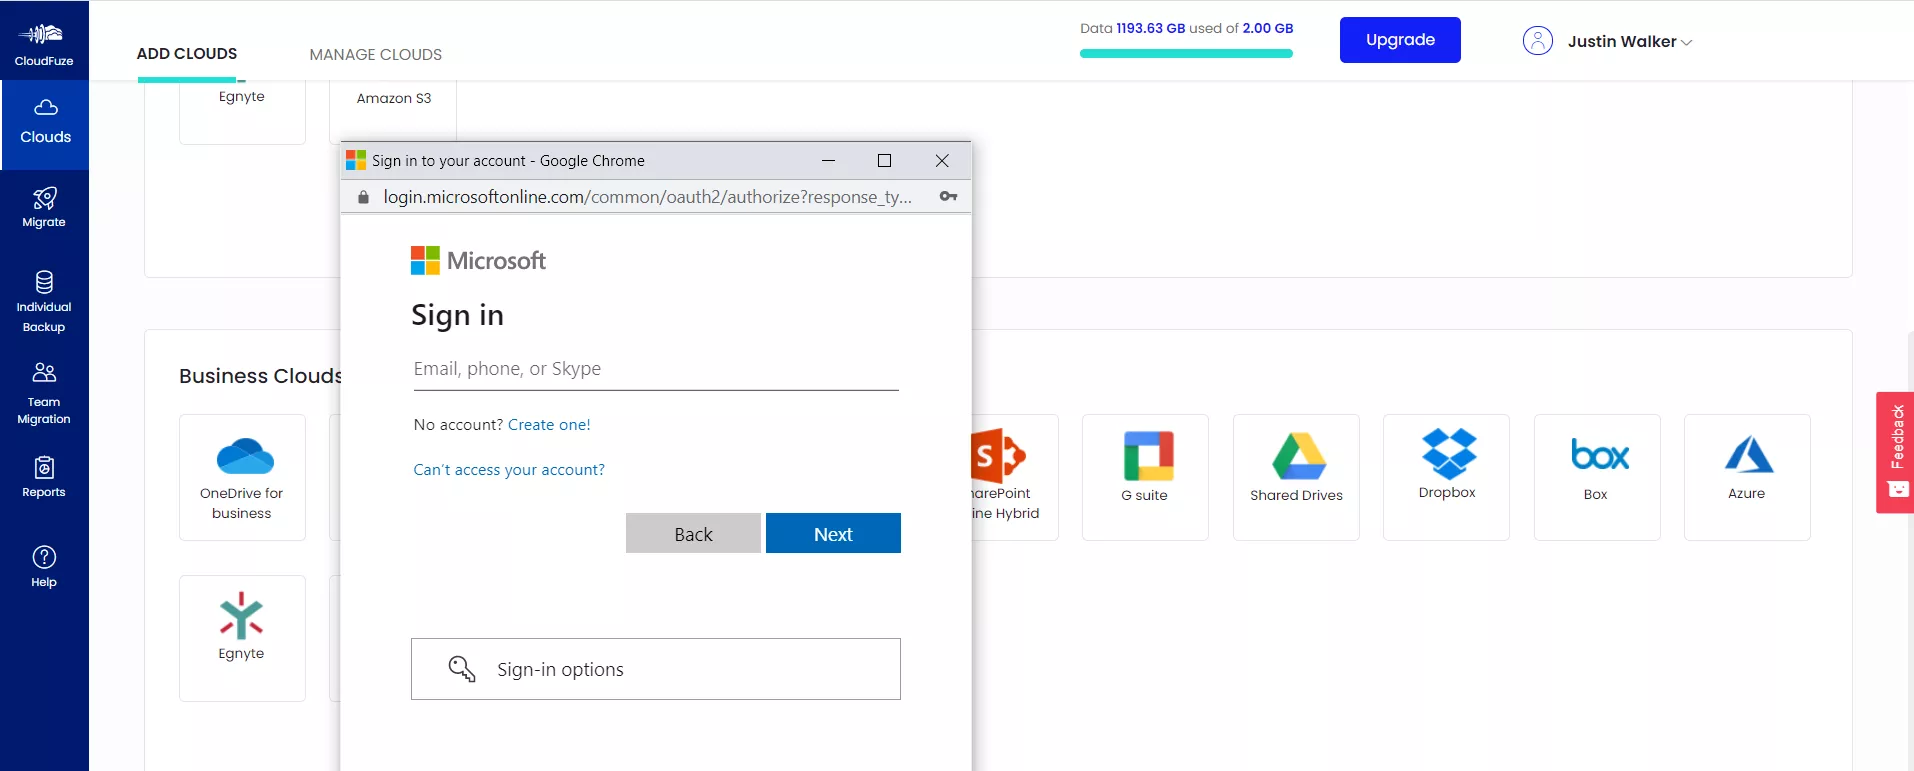
Task: Click the login.microsoftonline.com address bar
Action: tap(647, 197)
